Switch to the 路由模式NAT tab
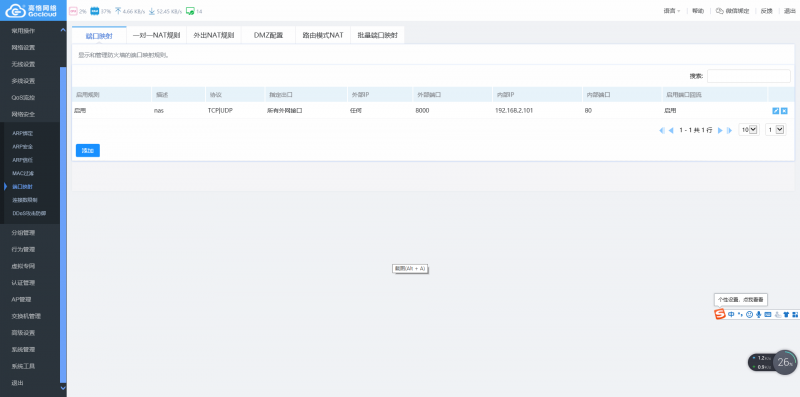 click(x=323, y=35)
